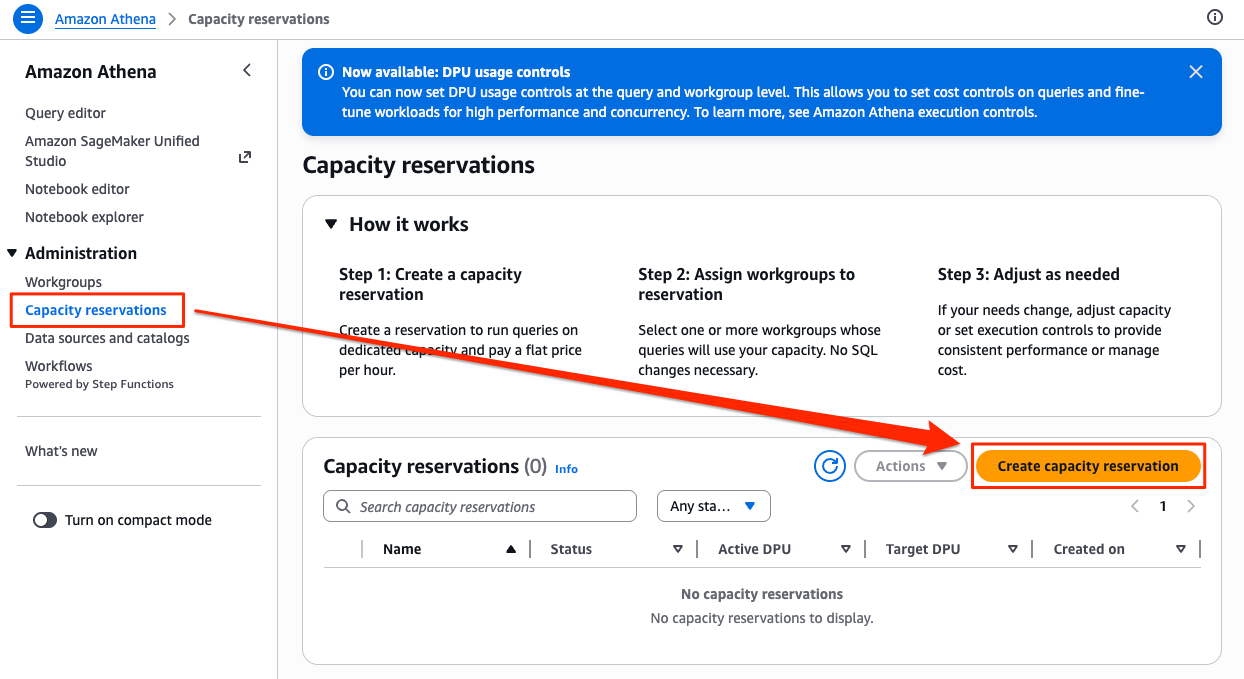Open the info icon in the breadcrumb bar
The height and width of the screenshot is (679, 1244).
[x=1215, y=17]
